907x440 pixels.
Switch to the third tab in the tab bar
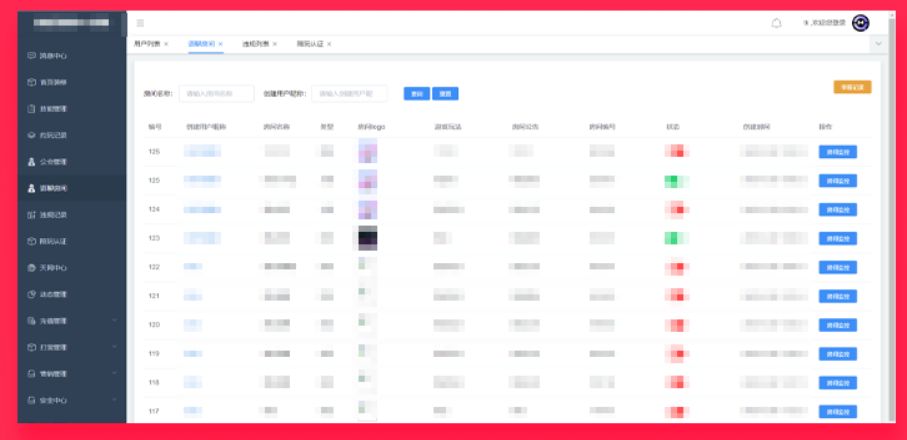pyautogui.click(x=256, y=44)
